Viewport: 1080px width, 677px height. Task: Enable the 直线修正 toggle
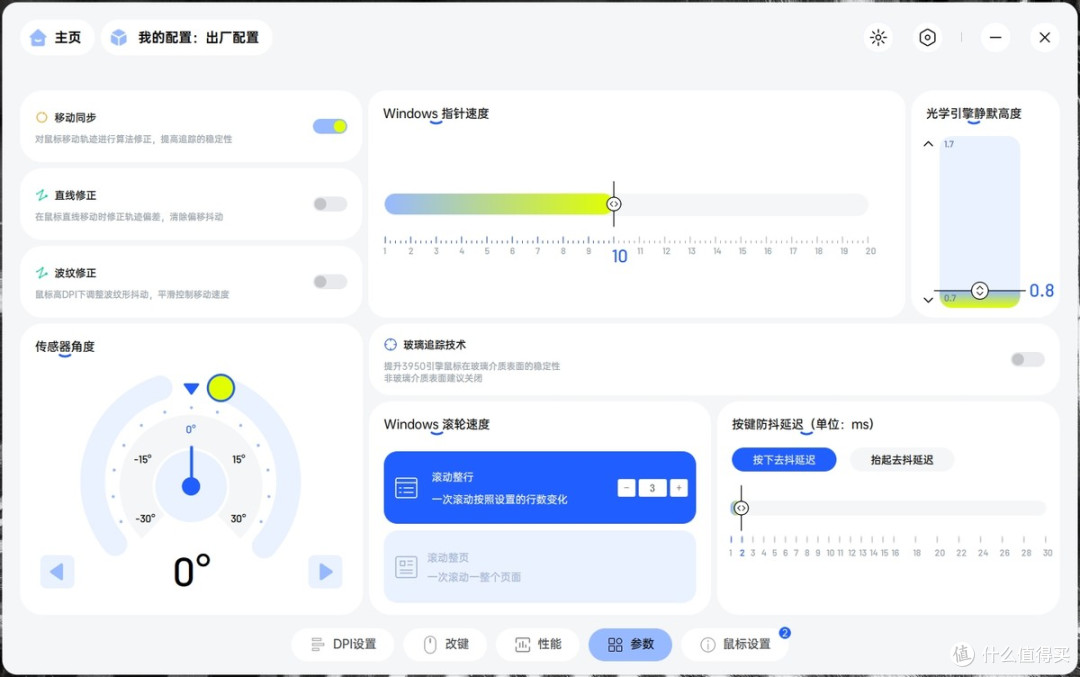tap(330, 204)
